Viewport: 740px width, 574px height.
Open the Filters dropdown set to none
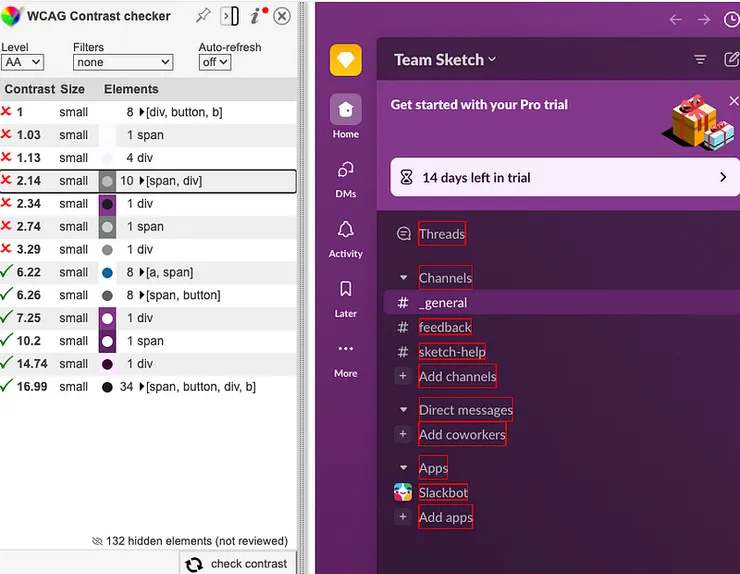point(123,62)
